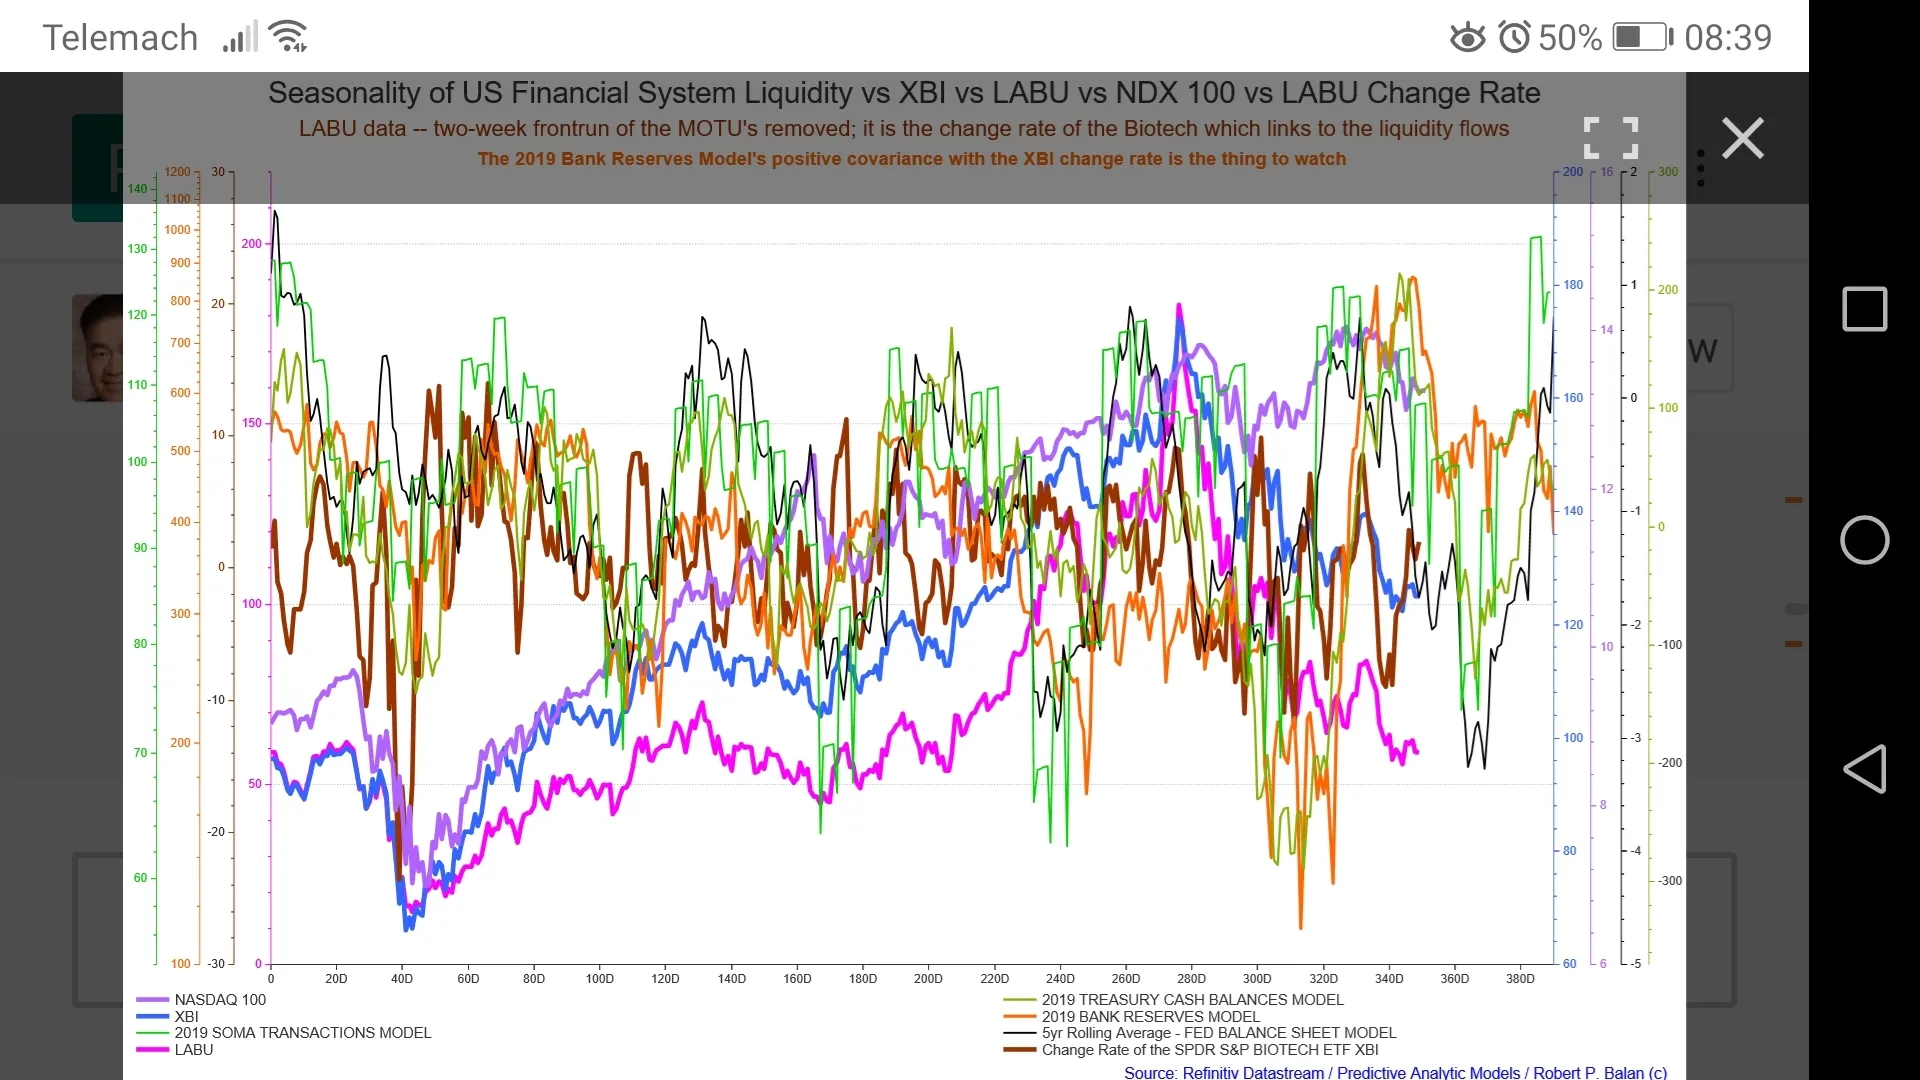The height and width of the screenshot is (1080, 1920).
Task: Tap the eye comfort status icon
Action: (1467, 38)
